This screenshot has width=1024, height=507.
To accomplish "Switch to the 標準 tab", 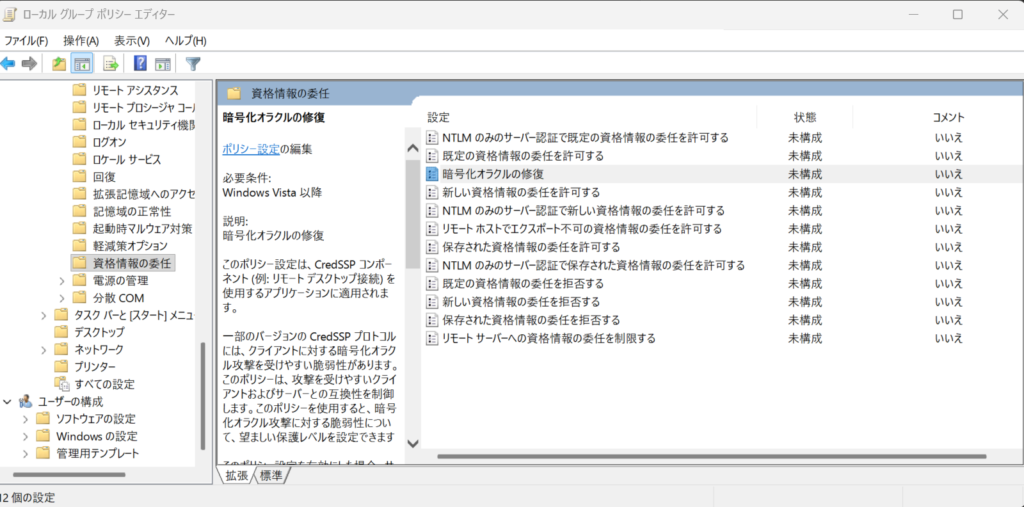I will 270,476.
